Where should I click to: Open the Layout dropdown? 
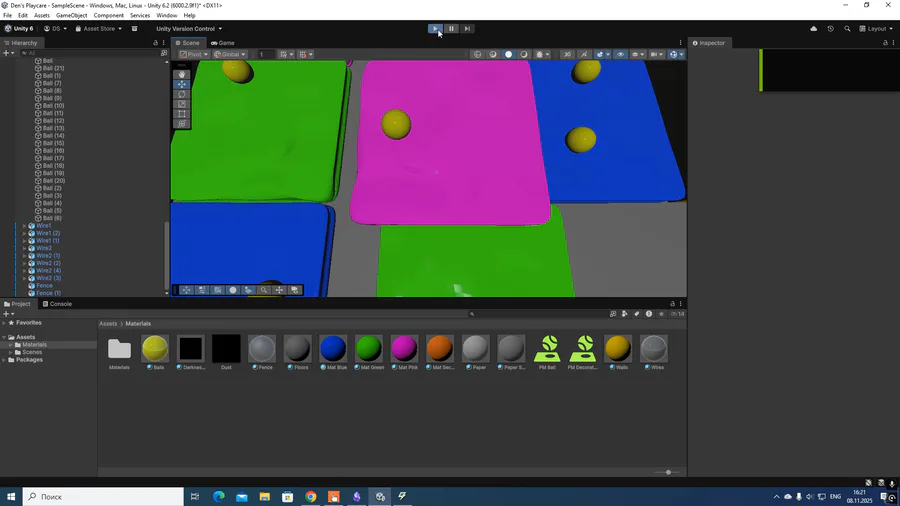876,29
